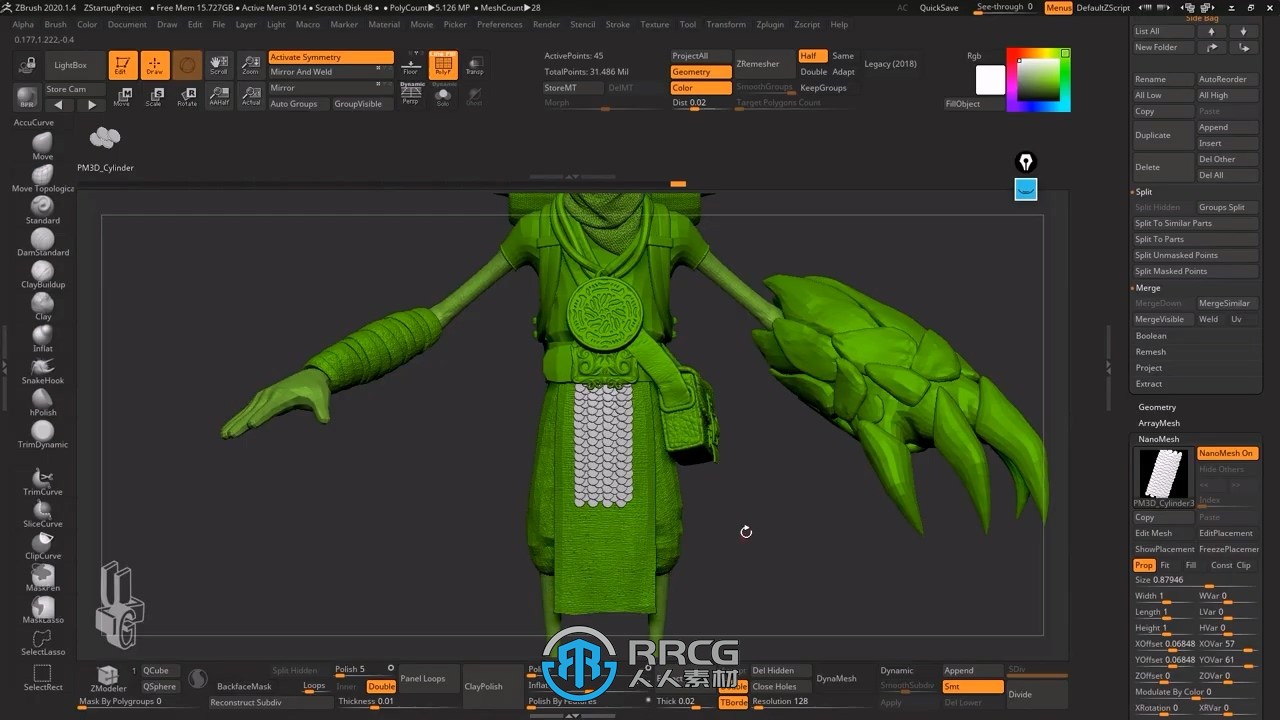The width and height of the screenshot is (1280, 720).
Task: Open the Zplugin menu
Action: pos(770,24)
